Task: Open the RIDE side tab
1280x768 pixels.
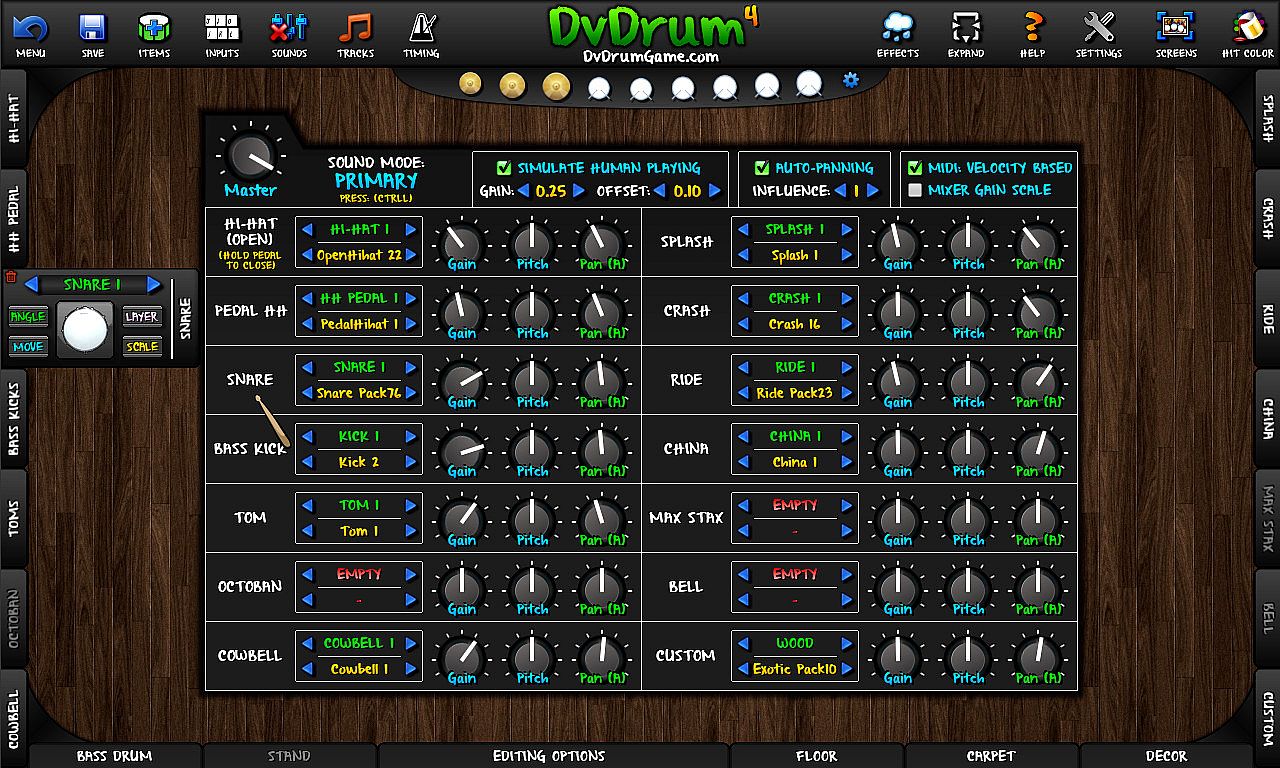Action: pos(1267,318)
